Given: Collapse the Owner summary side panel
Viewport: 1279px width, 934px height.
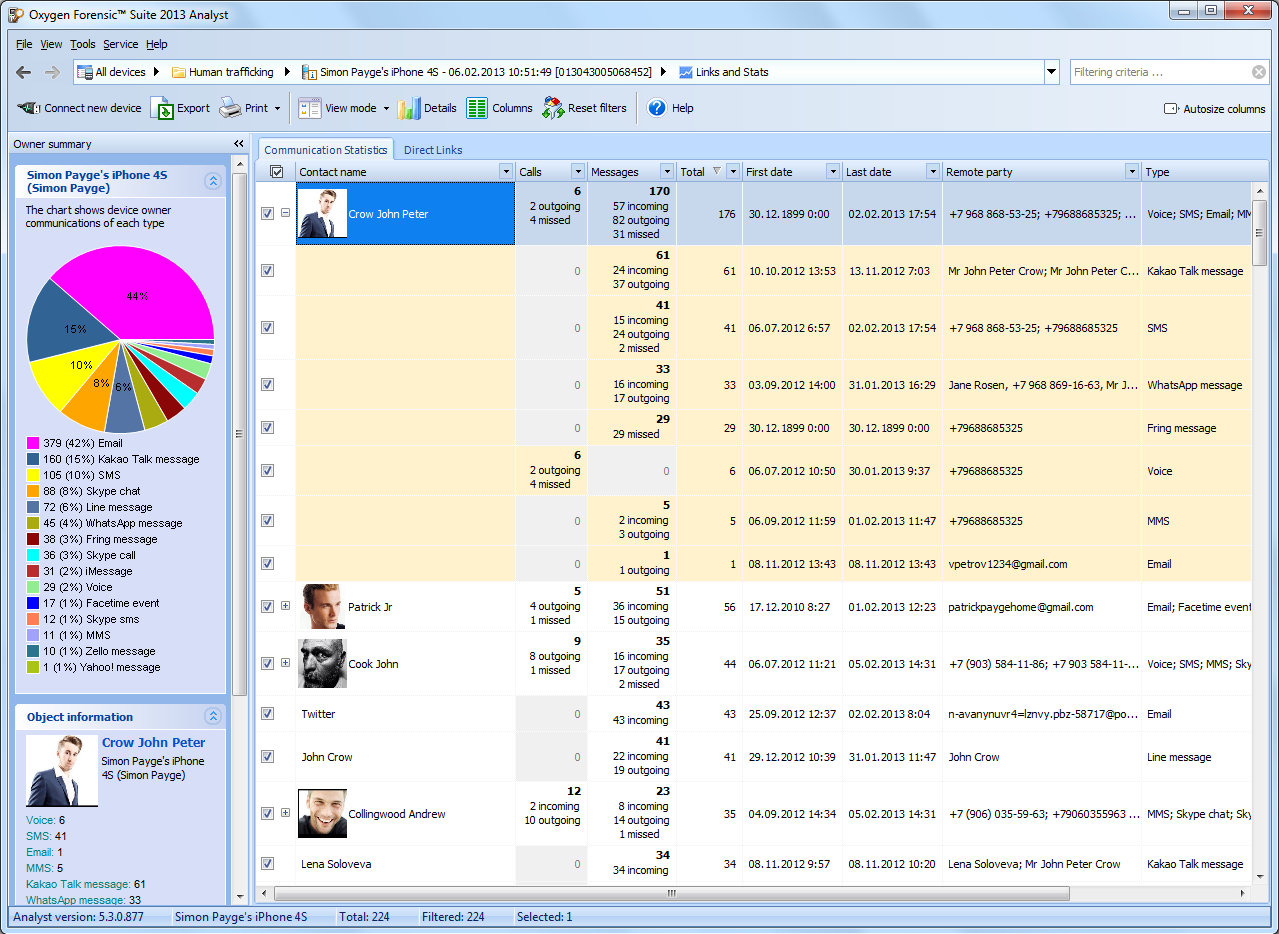Looking at the screenshot, I should pyautogui.click(x=239, y=144).
